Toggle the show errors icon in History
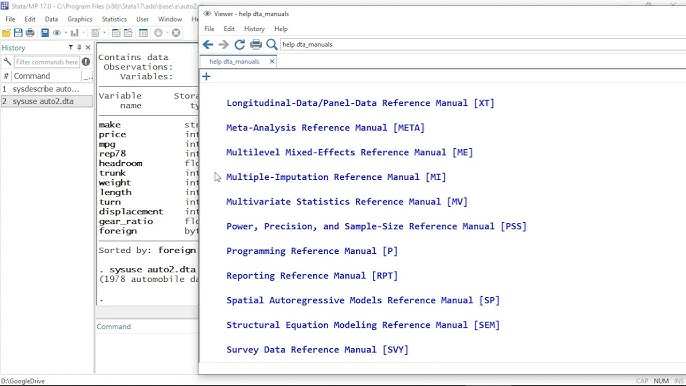The height and width of the screenshot is (386, 686). (x=86, y=62)
